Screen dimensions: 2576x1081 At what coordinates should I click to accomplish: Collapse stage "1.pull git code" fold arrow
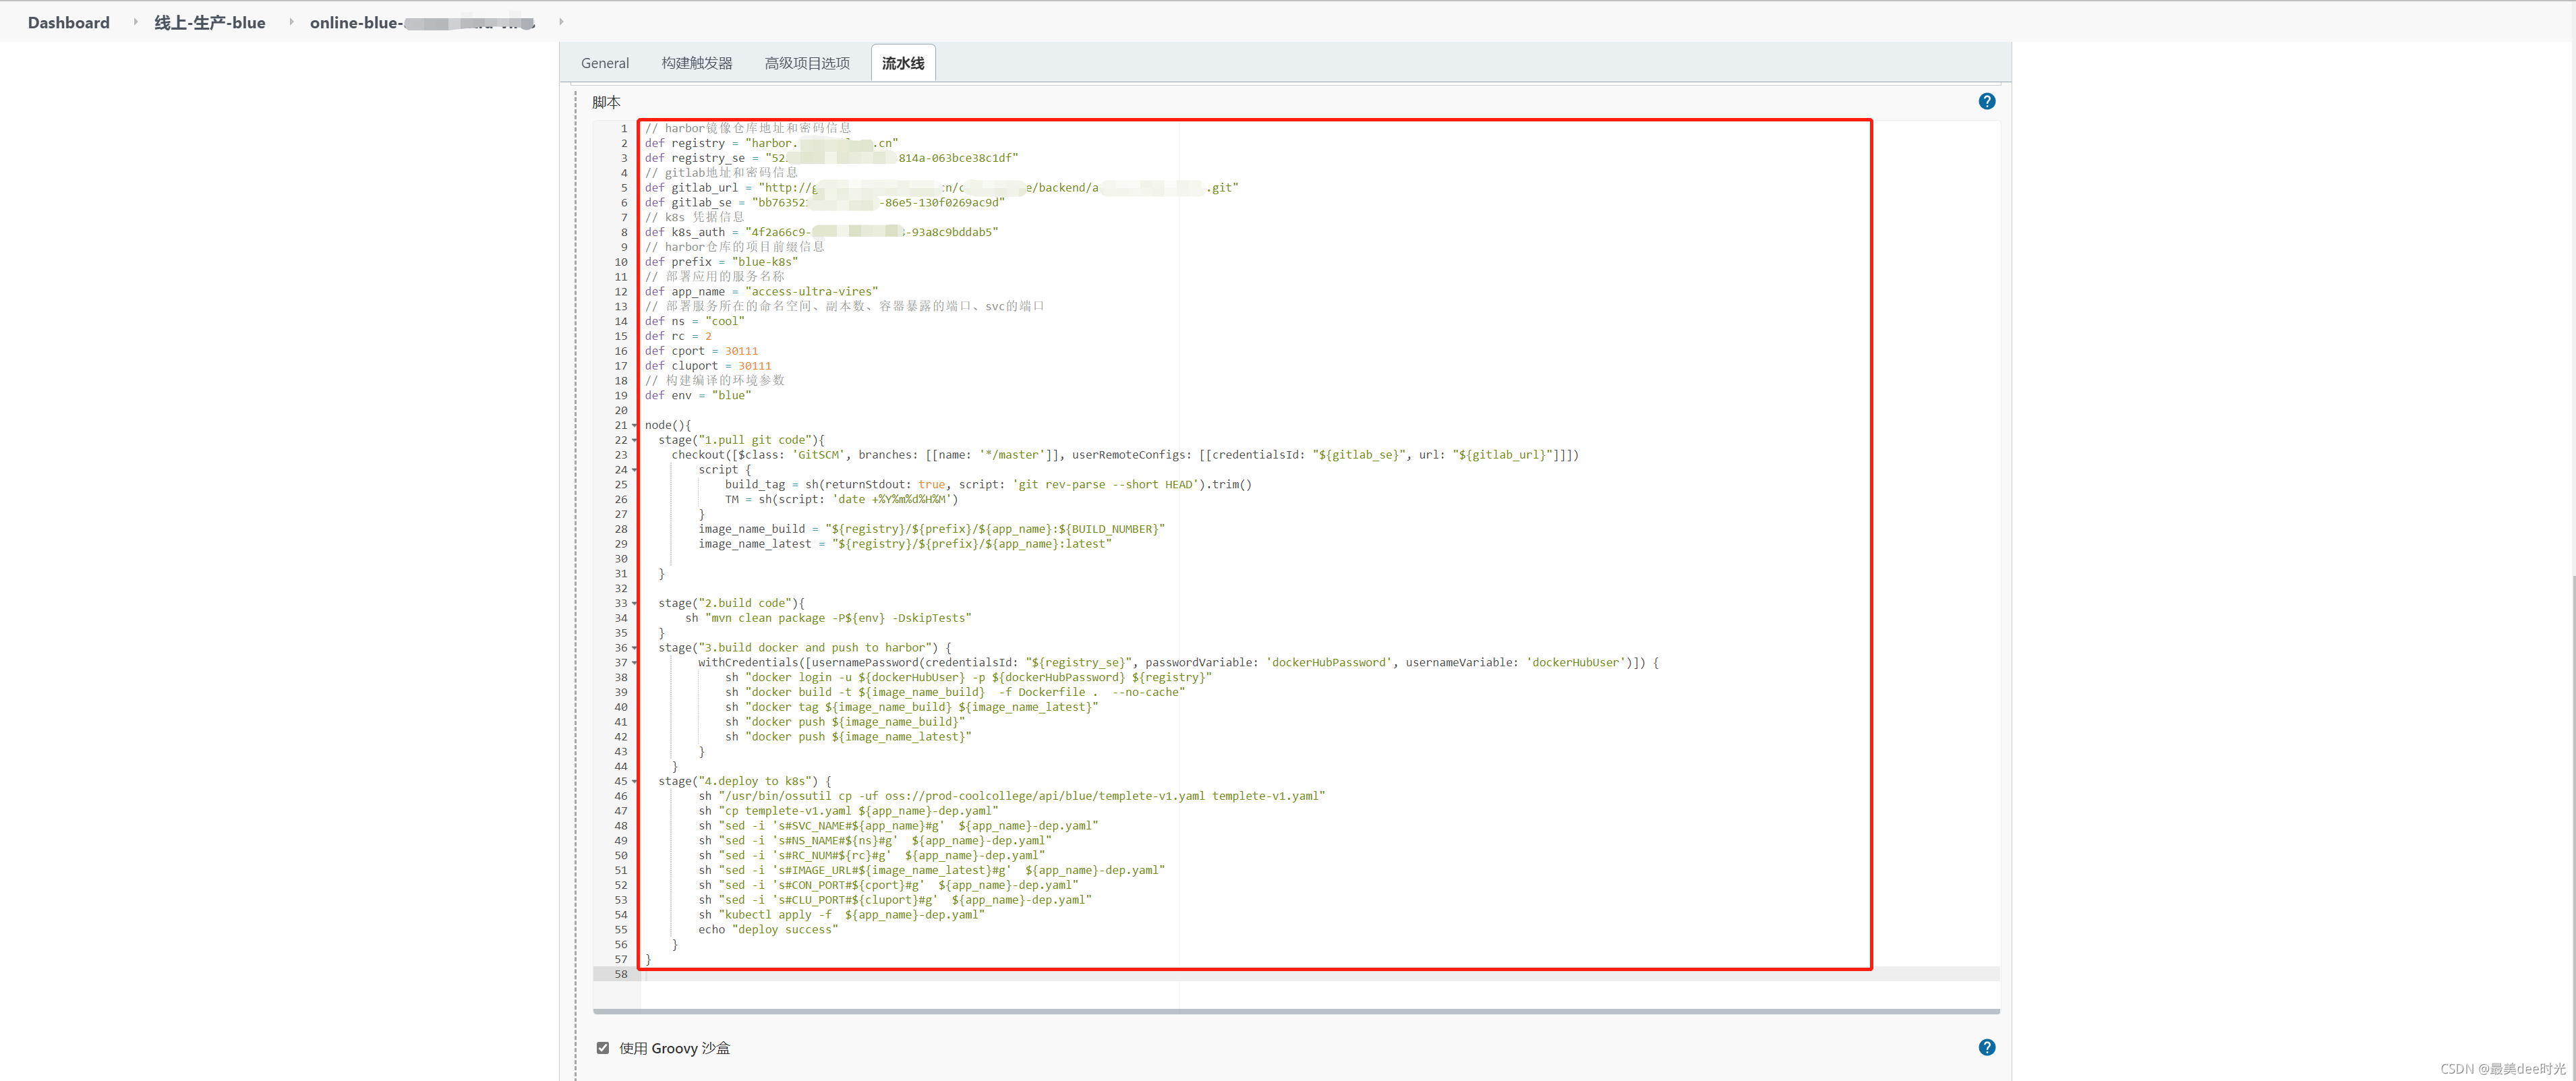pos(635,441)
